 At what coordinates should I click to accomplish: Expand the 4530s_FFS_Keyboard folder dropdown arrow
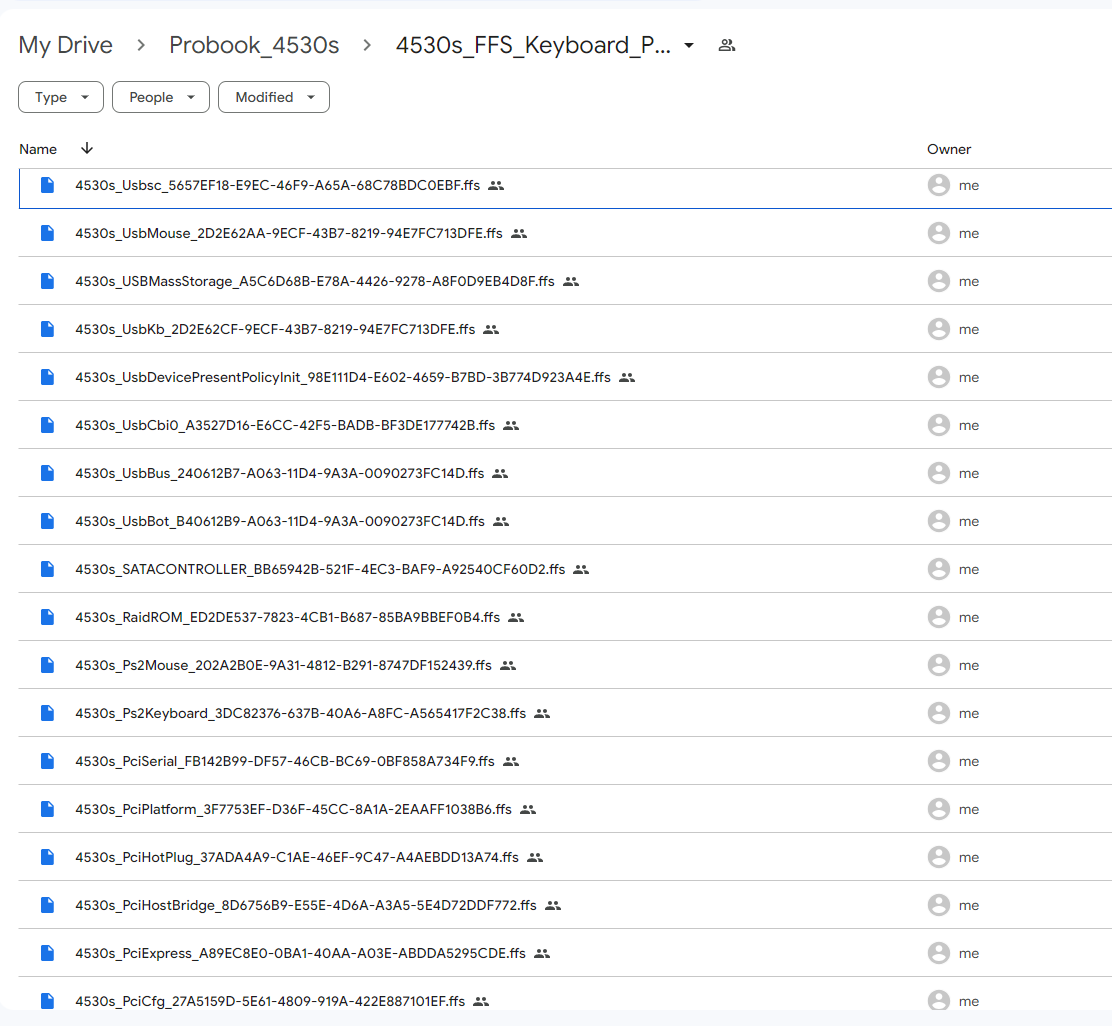[689, 45]
